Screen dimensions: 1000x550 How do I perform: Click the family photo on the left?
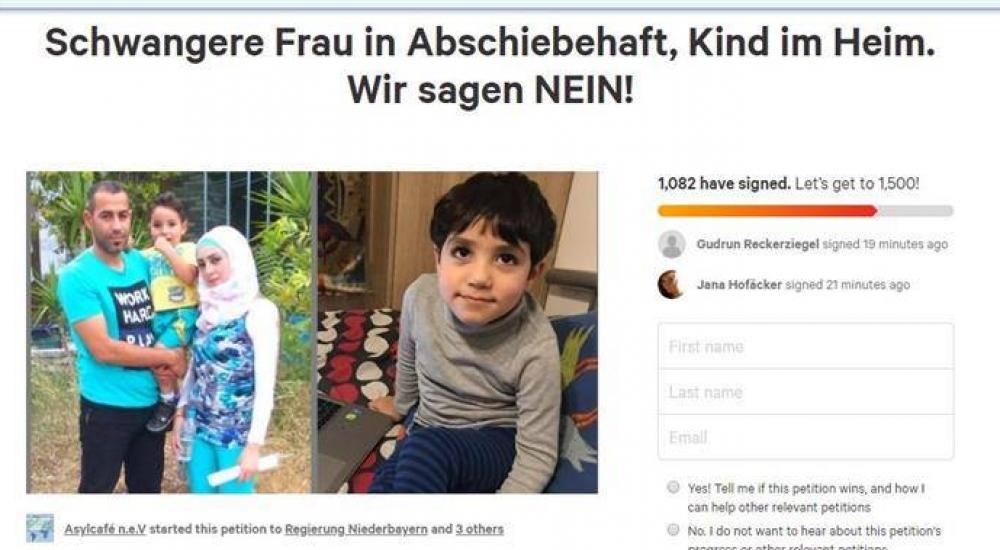[169, 332]
